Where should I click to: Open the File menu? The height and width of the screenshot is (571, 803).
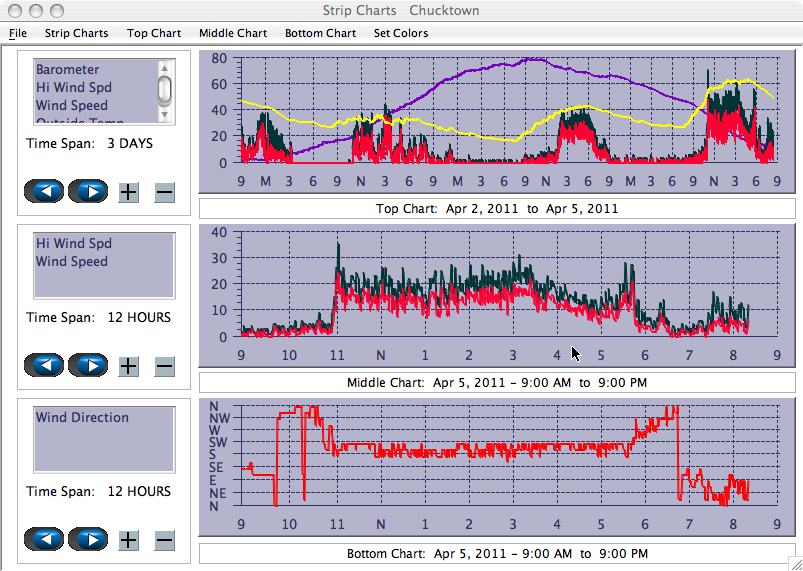tap(18, 33)
